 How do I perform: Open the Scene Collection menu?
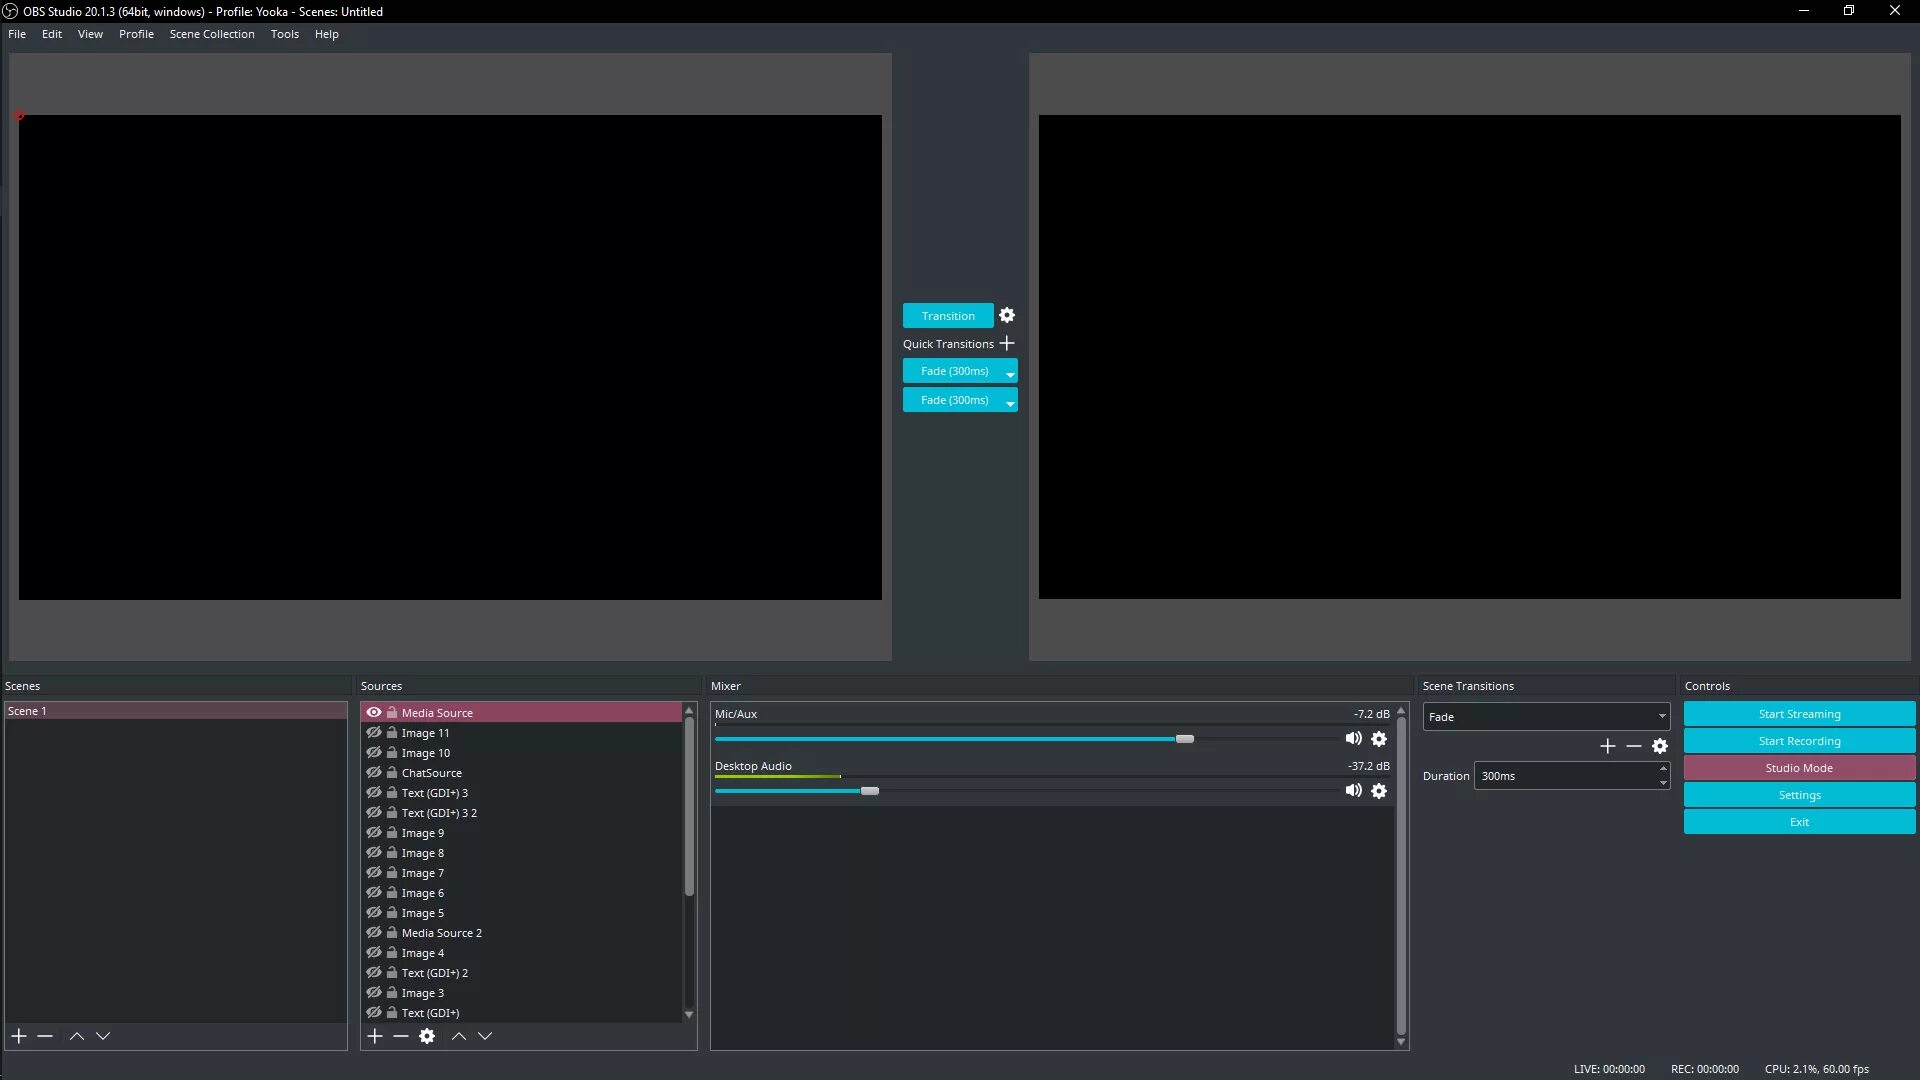pyautogui.click(x=211, y=33)
